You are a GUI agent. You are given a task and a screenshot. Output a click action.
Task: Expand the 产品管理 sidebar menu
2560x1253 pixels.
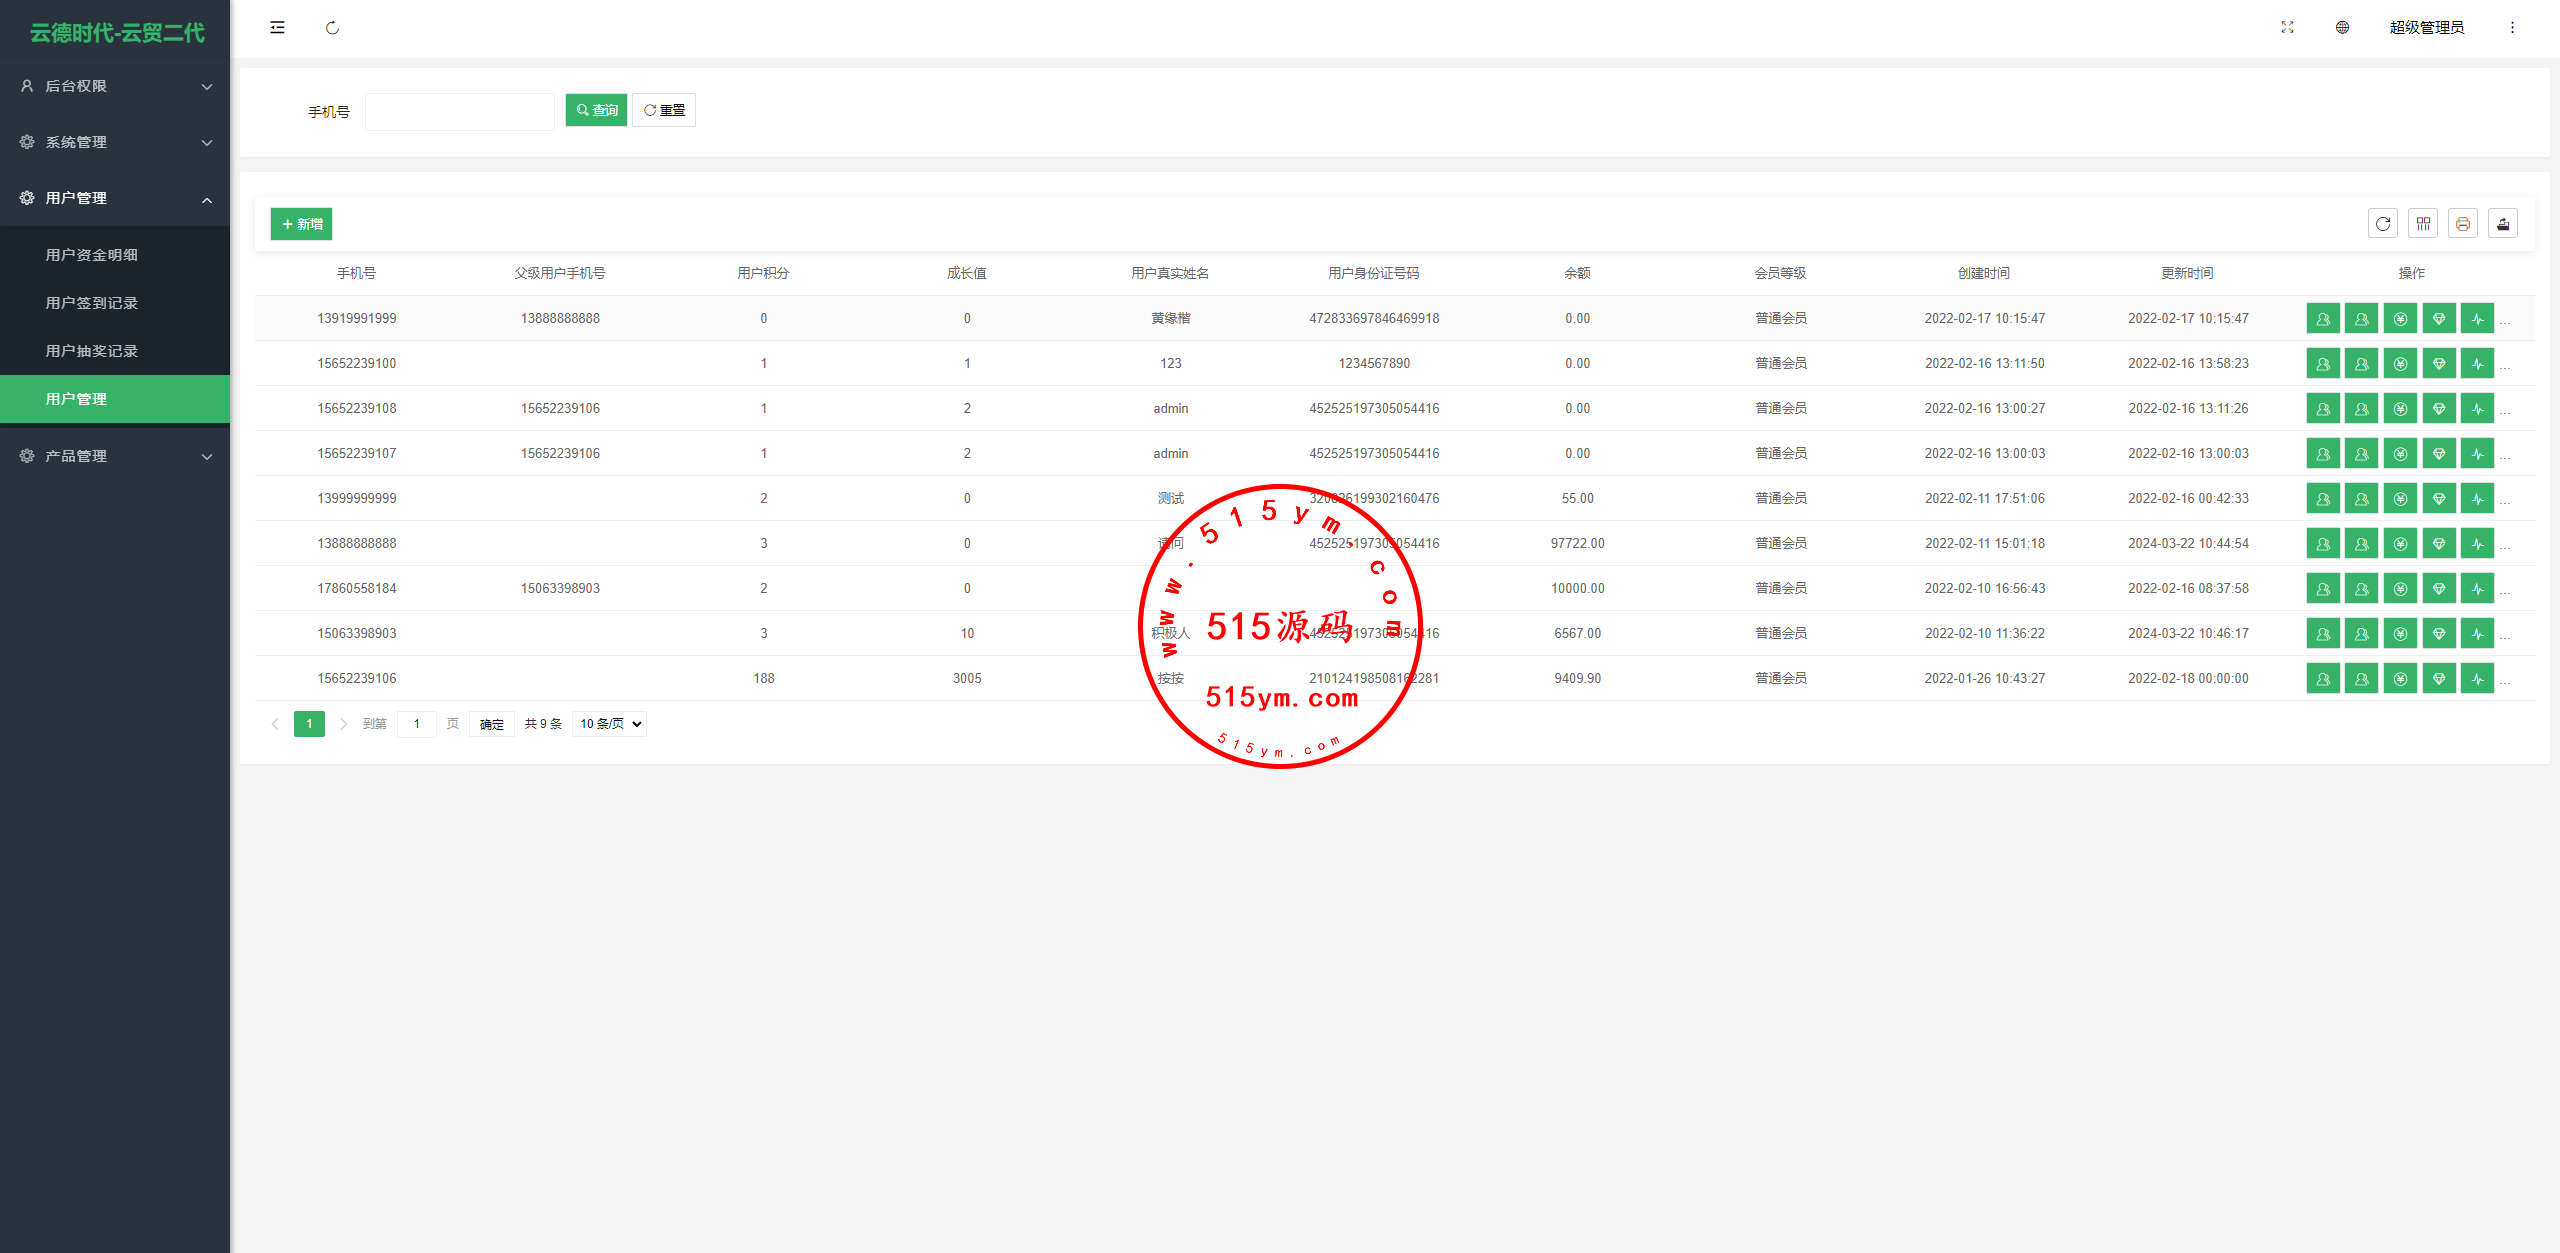(115, 456)
